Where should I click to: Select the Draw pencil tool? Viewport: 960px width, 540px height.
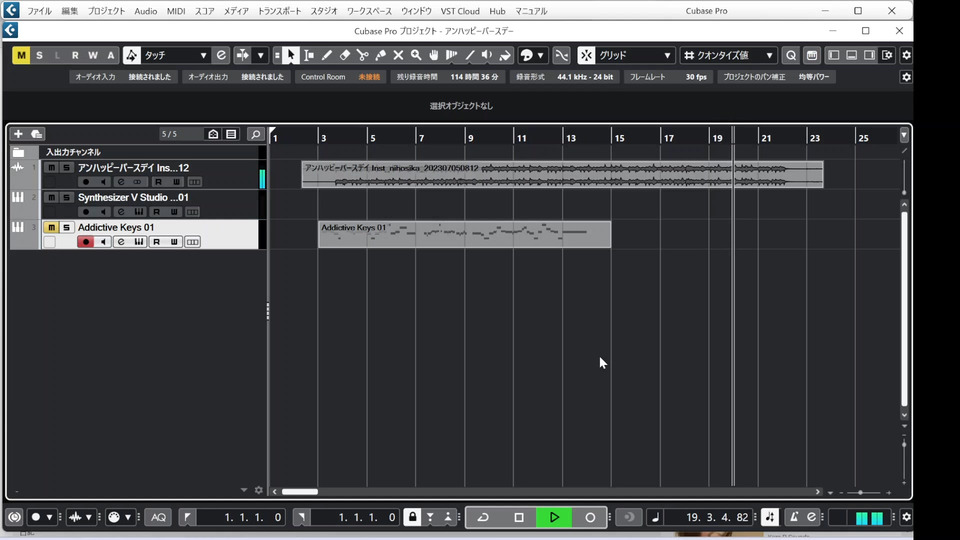(327, 55)
